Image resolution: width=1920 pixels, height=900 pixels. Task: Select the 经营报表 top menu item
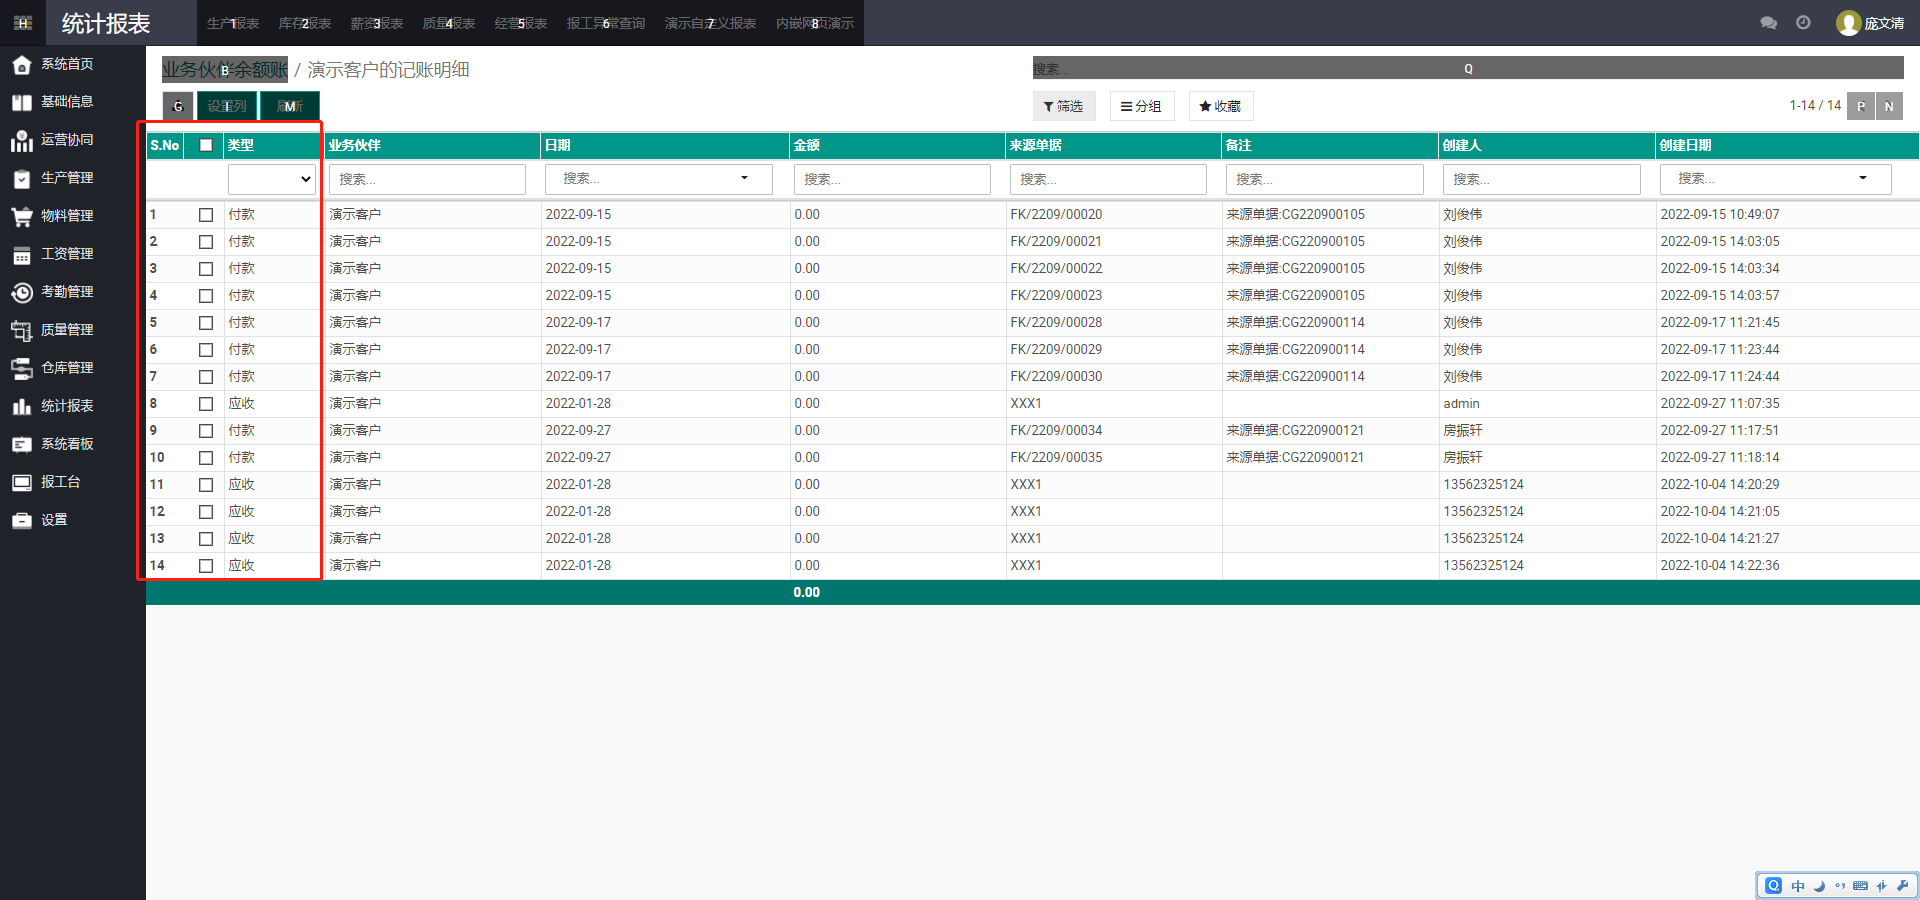[520, 23]
